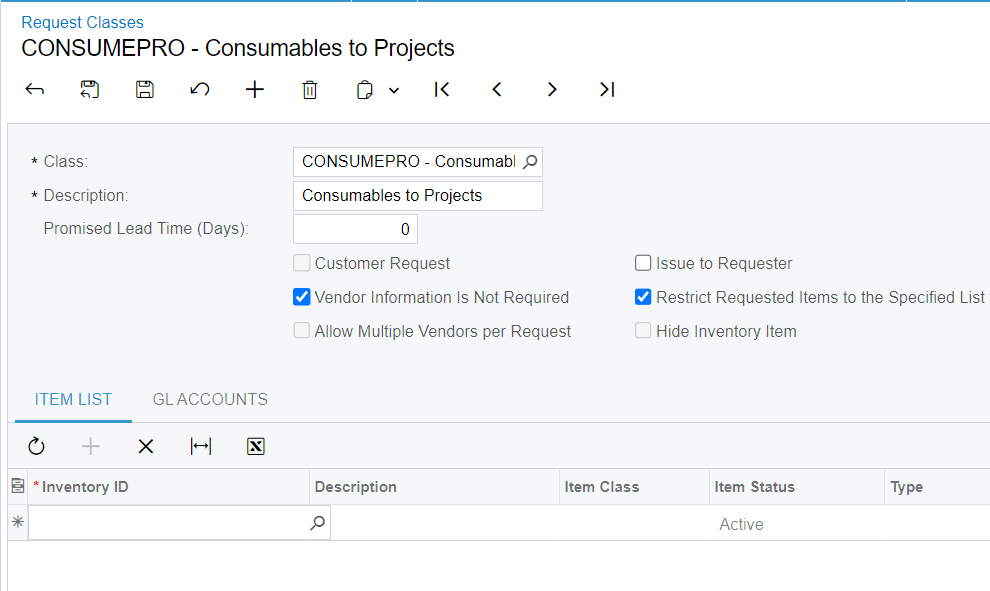Click the Save and Close icon

90,90
